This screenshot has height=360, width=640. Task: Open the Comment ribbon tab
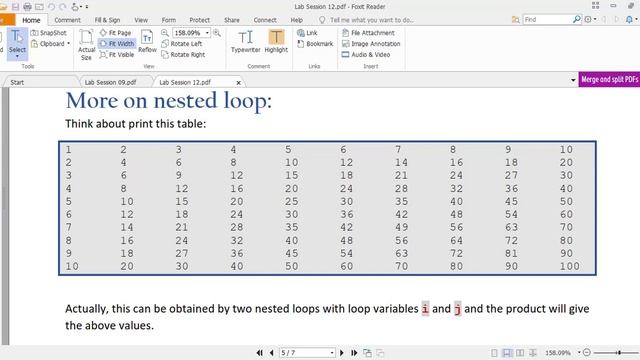[x=67, y=20]
